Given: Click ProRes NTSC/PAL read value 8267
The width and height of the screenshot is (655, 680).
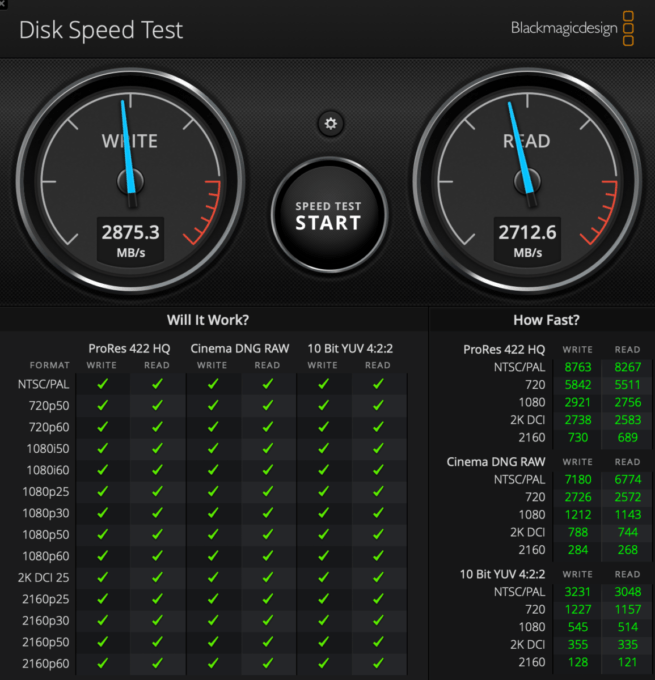Looking at the screenshot, I should click(x=628, y=367).
